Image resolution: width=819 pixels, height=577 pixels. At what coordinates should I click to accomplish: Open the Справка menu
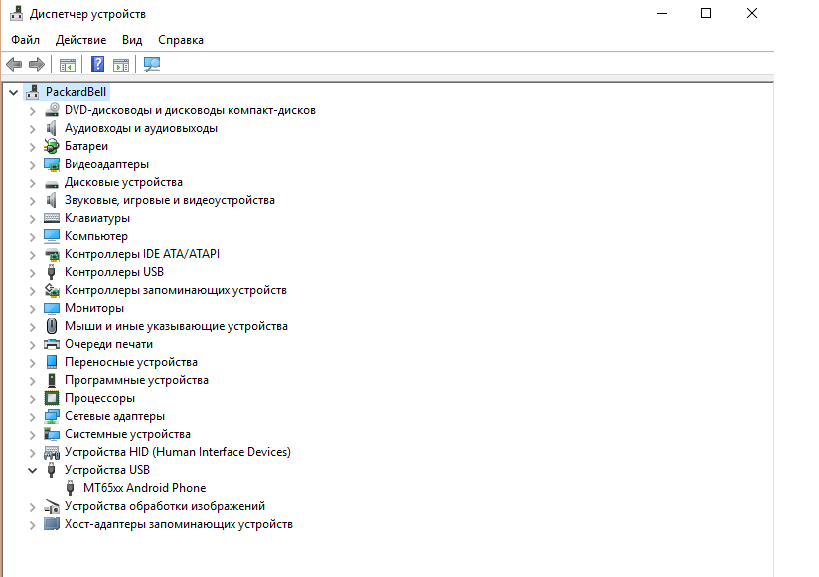pos(181,40)
